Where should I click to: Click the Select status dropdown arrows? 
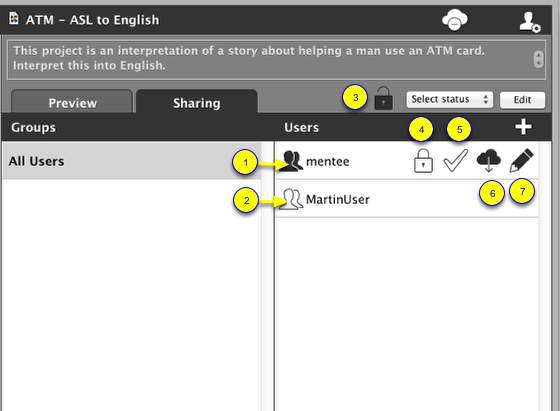coord(485,99)
